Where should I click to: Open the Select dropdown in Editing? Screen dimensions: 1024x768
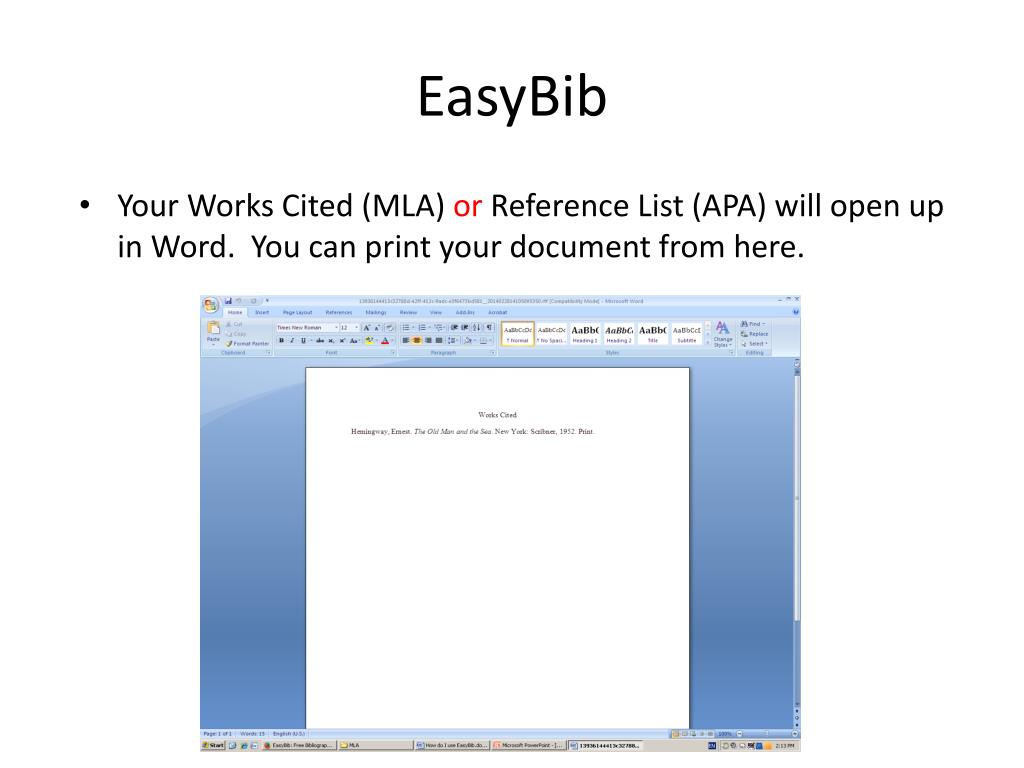click(x=754, y=344)
